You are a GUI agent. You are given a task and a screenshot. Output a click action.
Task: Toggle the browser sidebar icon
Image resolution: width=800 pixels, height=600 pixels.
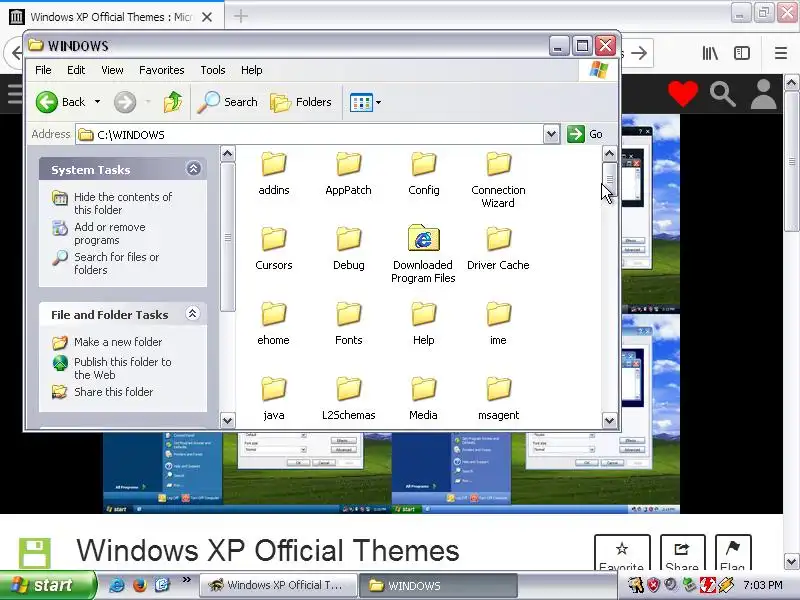tap(742, 53)
